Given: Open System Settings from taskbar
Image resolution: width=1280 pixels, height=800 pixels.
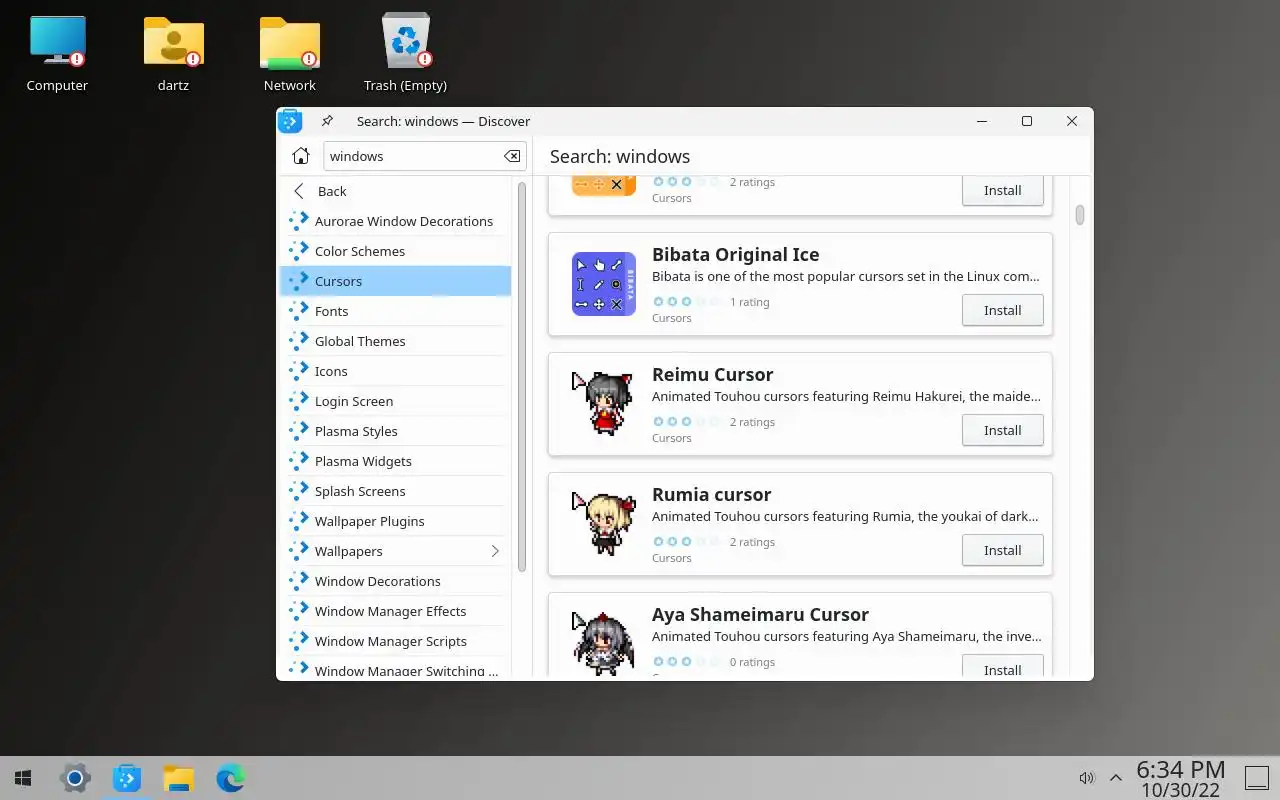Looking at the screenshot, I should (75, 778).
